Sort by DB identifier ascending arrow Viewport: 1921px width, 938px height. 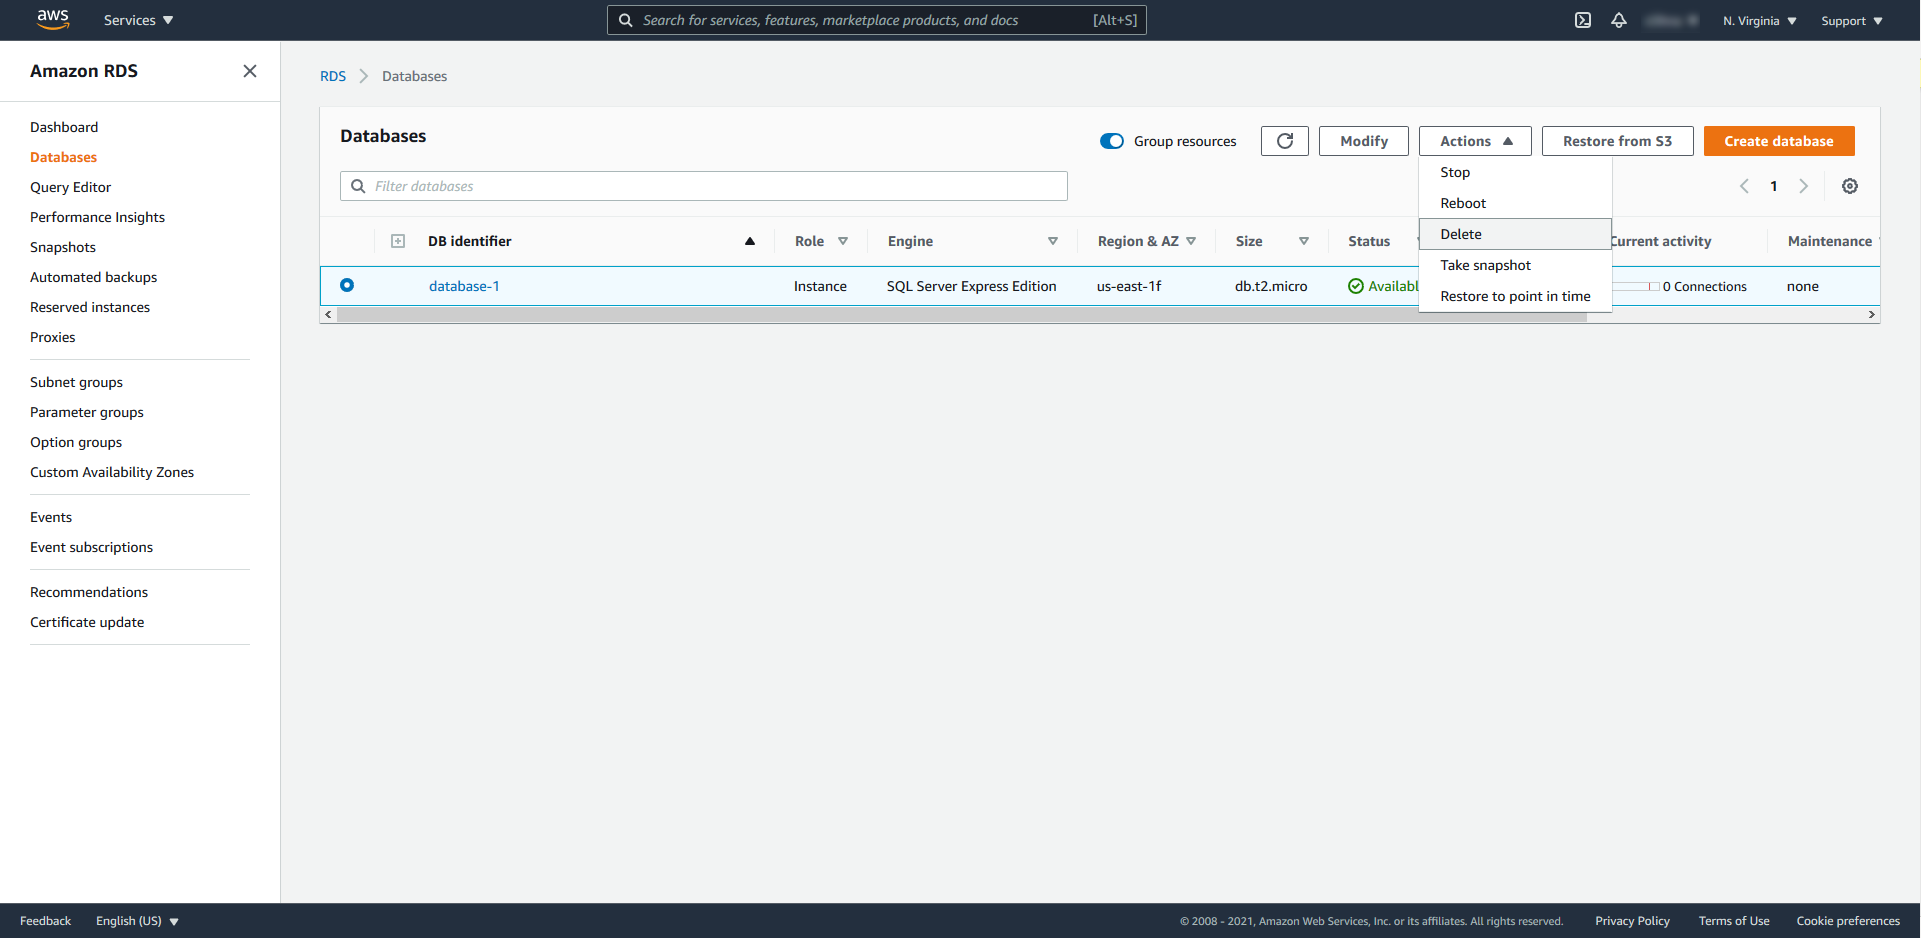[750, 241]
